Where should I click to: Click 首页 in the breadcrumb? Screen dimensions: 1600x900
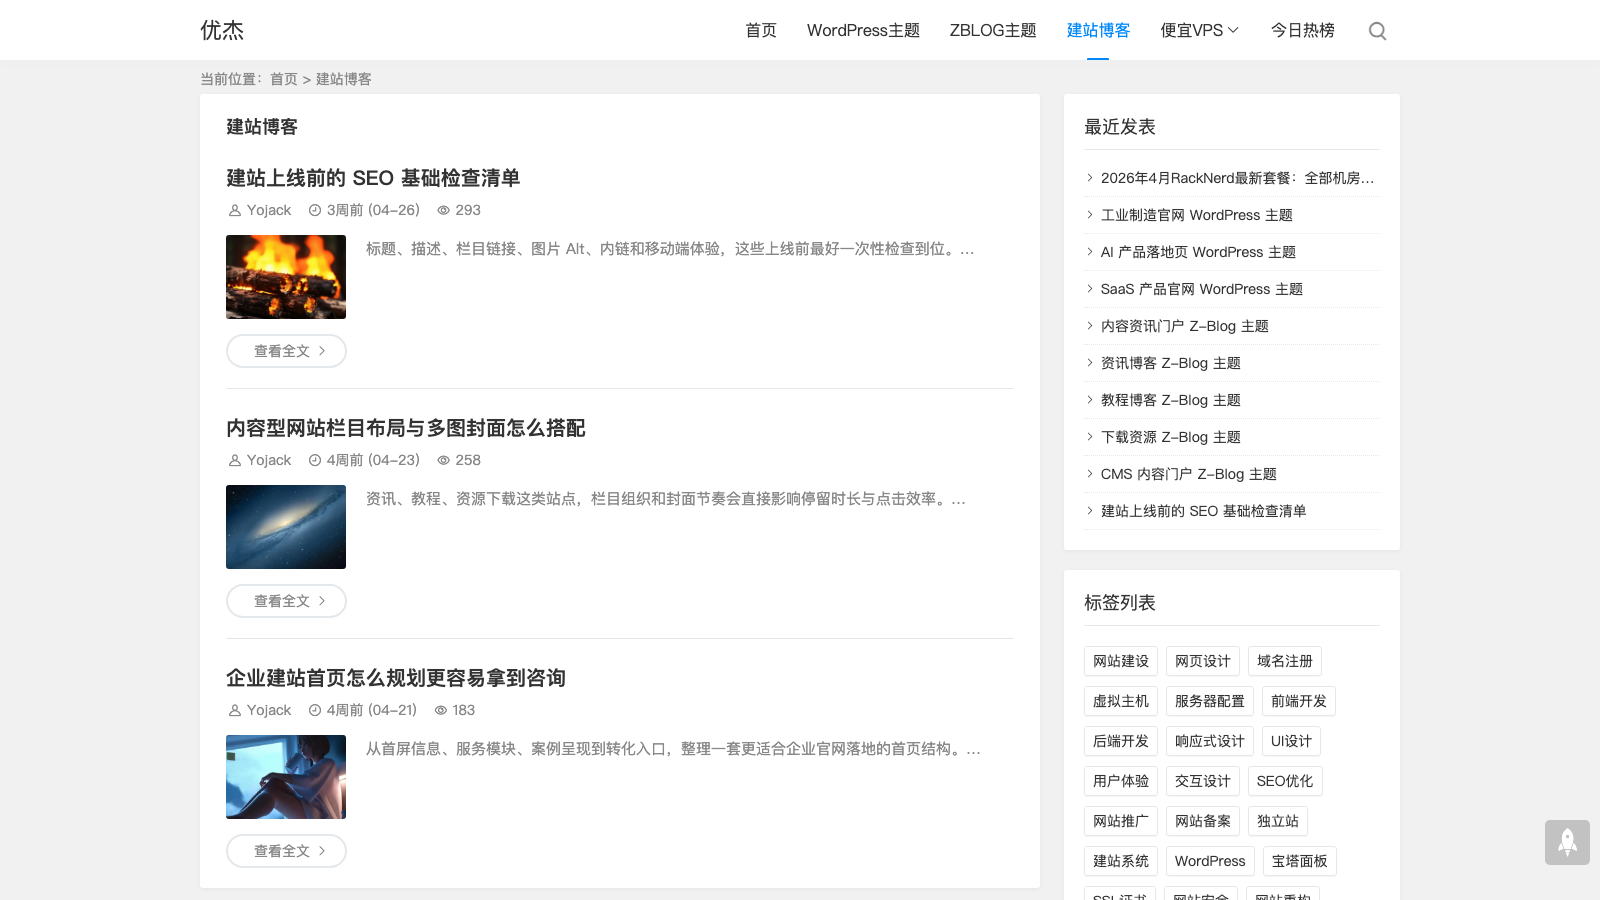(284, 79)
